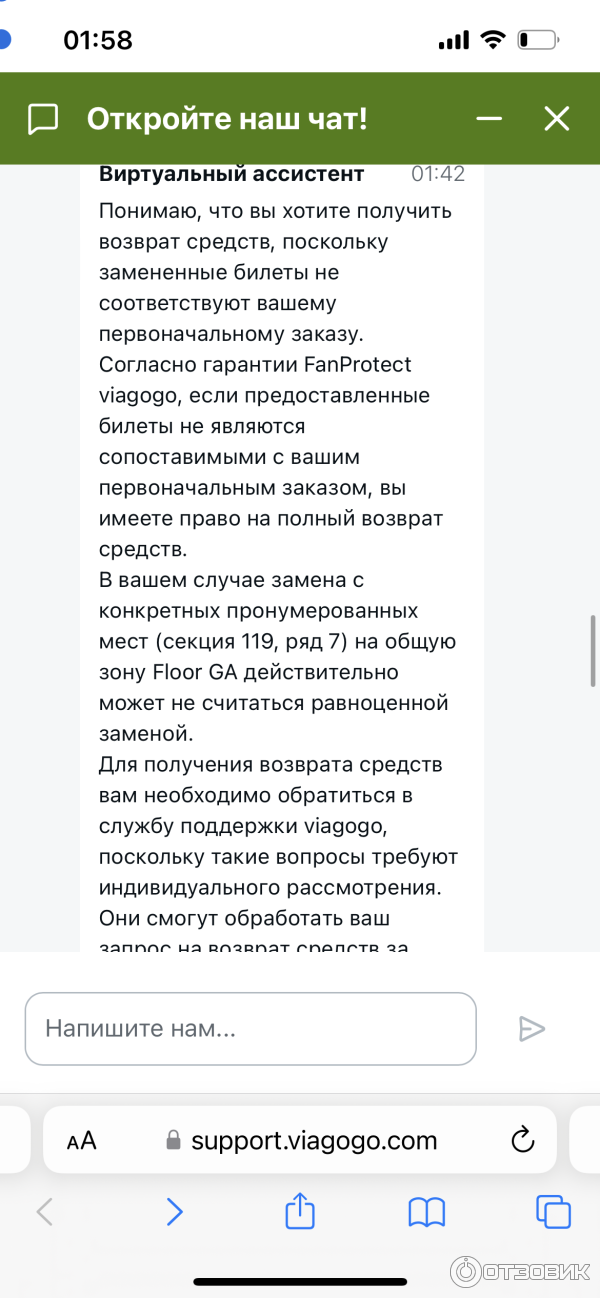Tap the padlock icon next to support.viagogo.com
Image resolution: width=600 pixels, height=1298 pixels.
172,1139
